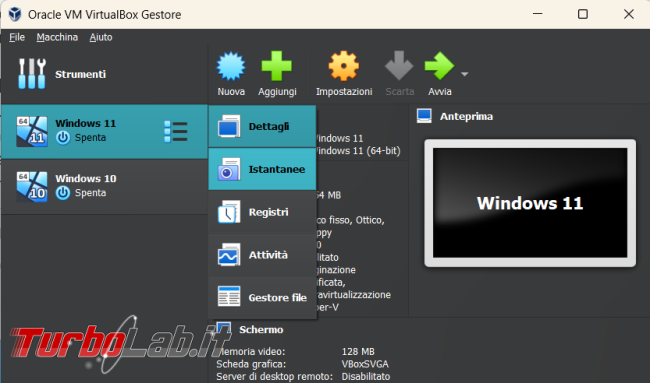Click the Nuova toolbar label
This screenshot has width=650, height=383.
coord(231,92)
